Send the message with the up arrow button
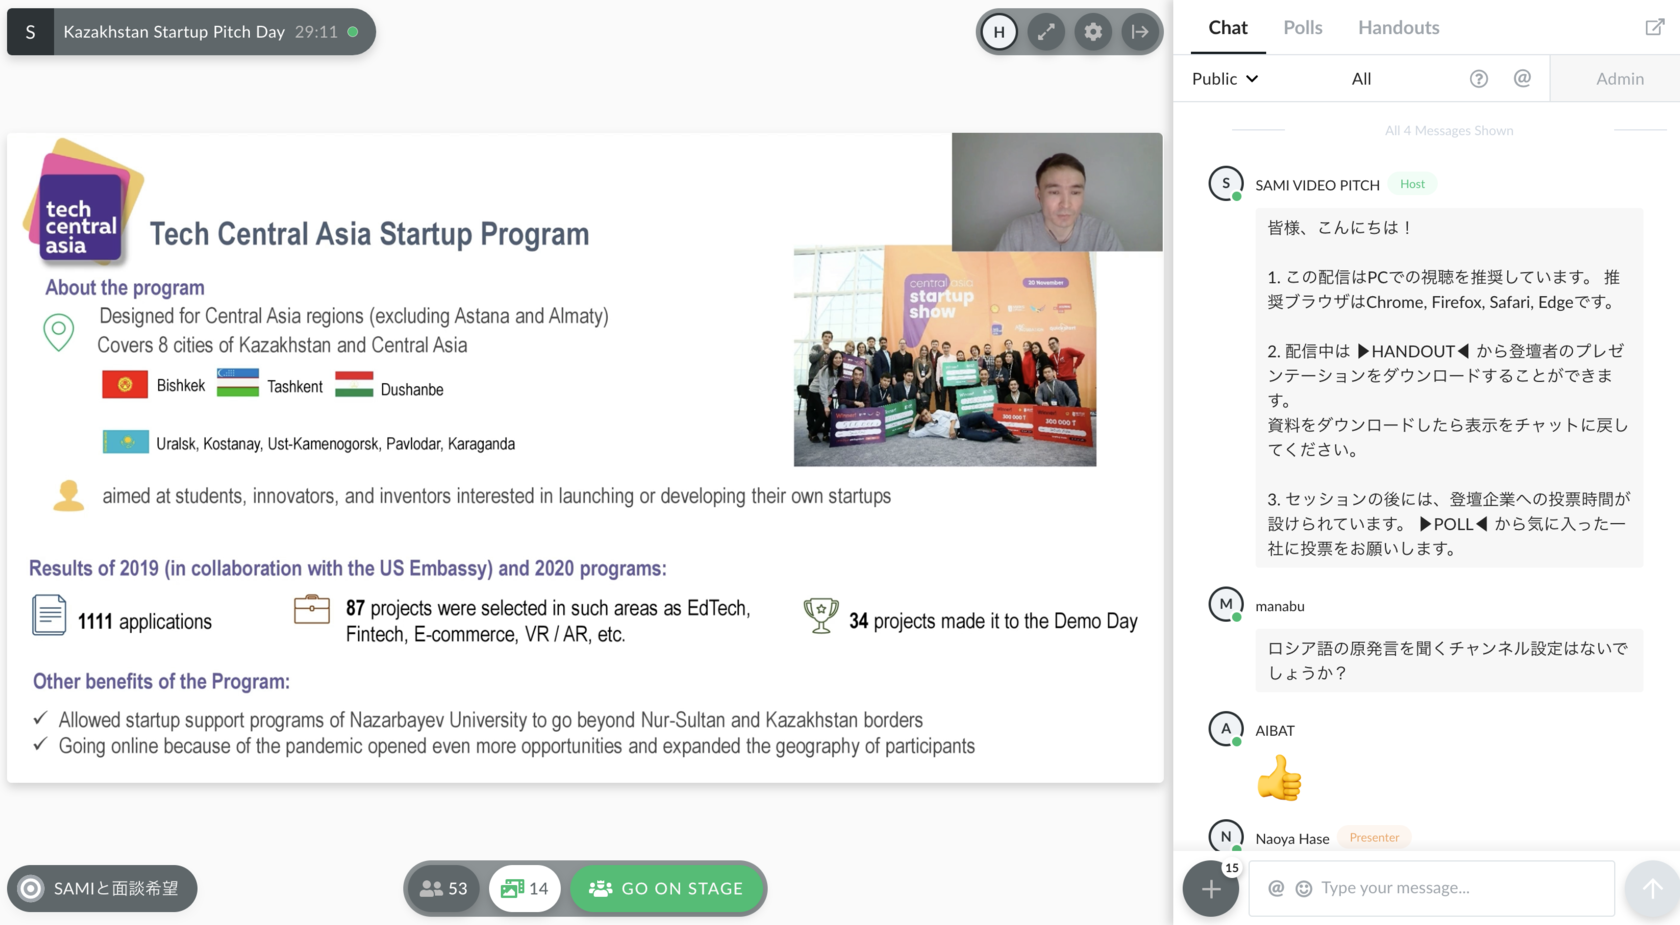The width and height of the screenshot is (1680, 925). click(x=1652, y=888)
